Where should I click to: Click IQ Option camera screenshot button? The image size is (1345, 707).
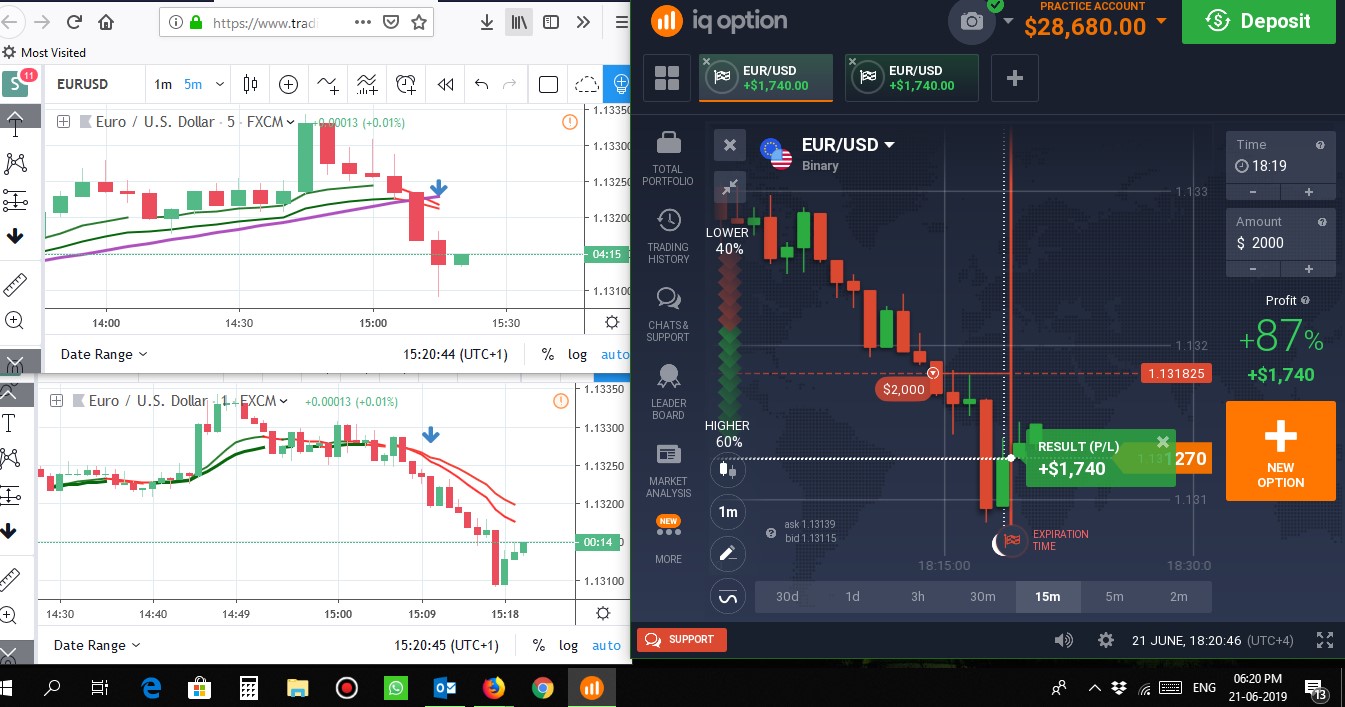(971, 21)
